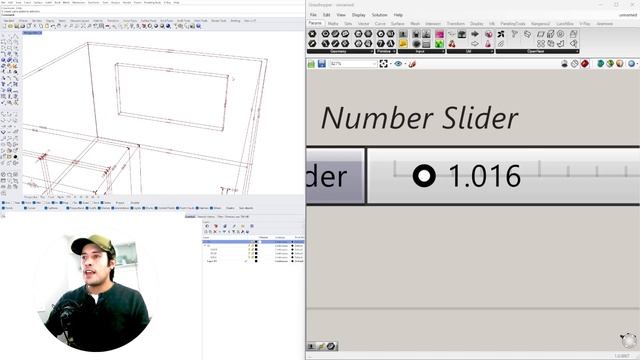
Task: Toggle the Mid osnap checkbox
Action: (x=34, y=203)
